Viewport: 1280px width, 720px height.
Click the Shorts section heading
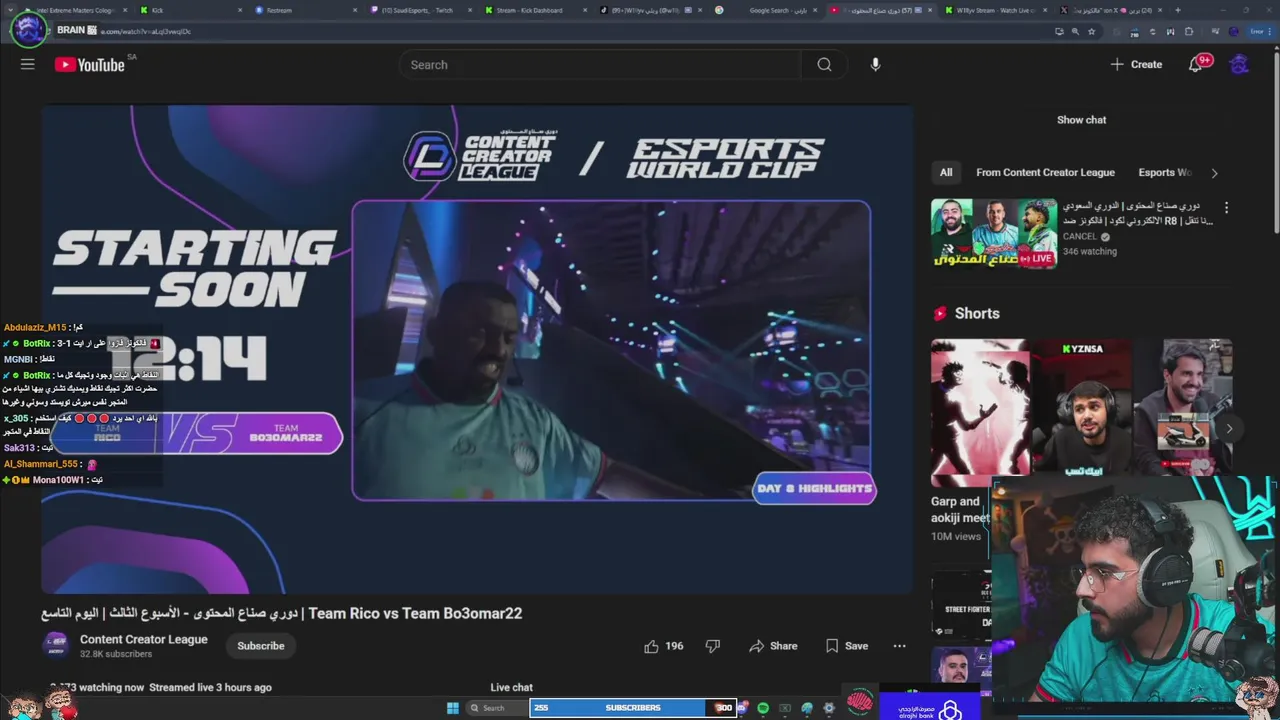tap(977, 313)
